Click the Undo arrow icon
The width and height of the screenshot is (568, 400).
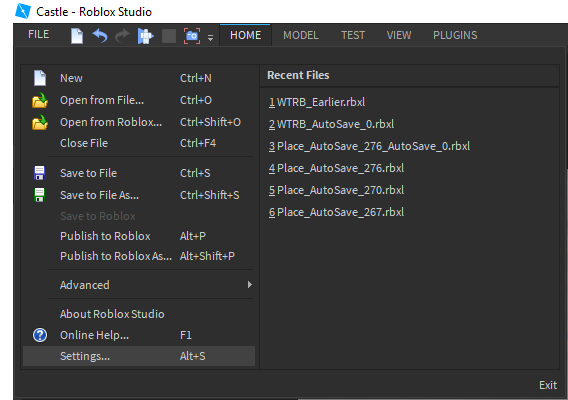[x=100, y=36]
